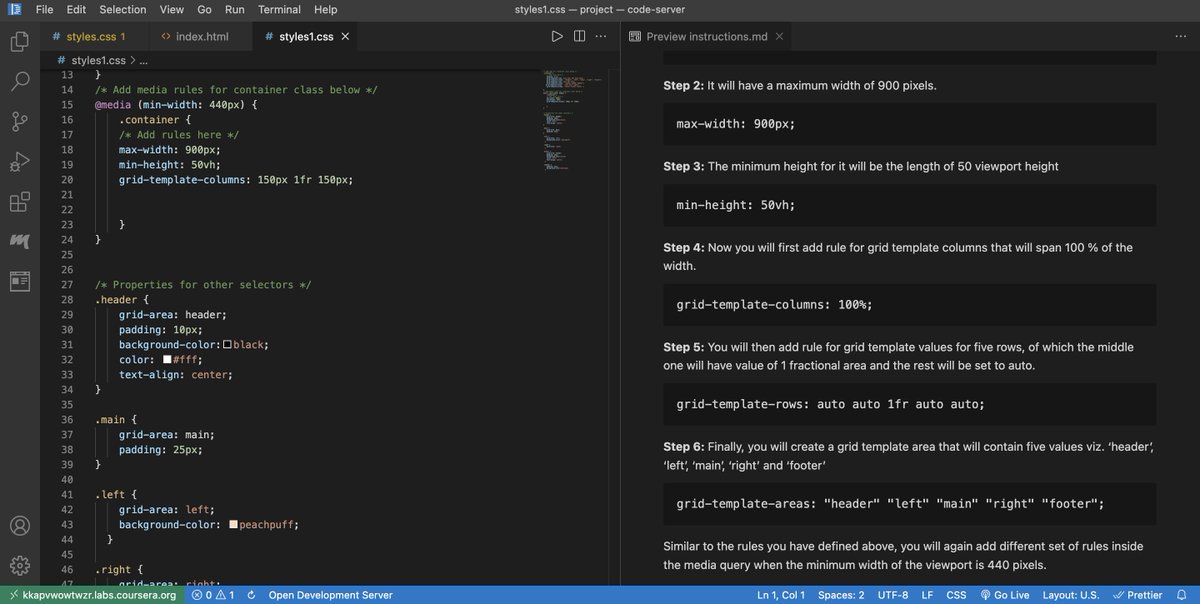This screenshot has height=604, width=1200.
Task: Click the M-shaped extension icon in activity bar
Action: [x=20, y=240]
